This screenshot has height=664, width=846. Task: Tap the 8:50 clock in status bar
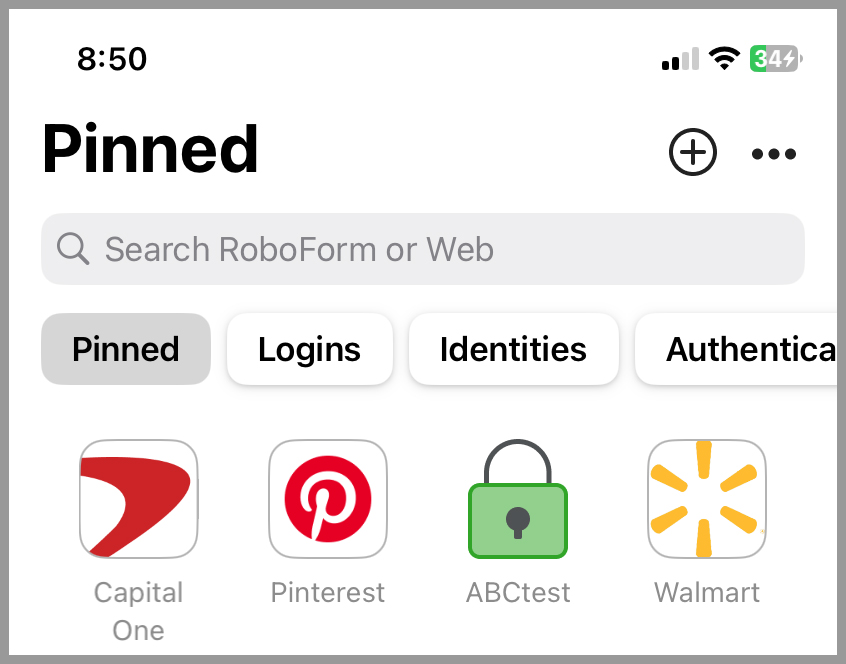(x=112, y=58)
